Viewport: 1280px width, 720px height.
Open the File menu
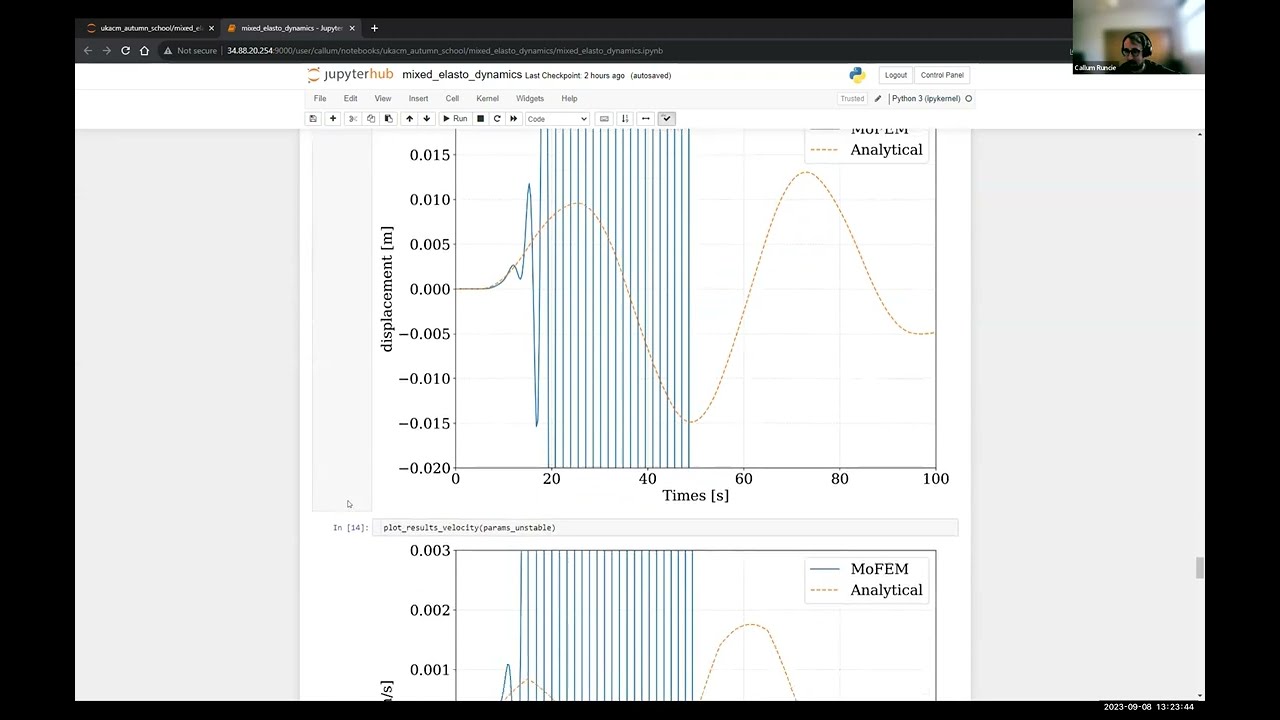pos(320,98)
